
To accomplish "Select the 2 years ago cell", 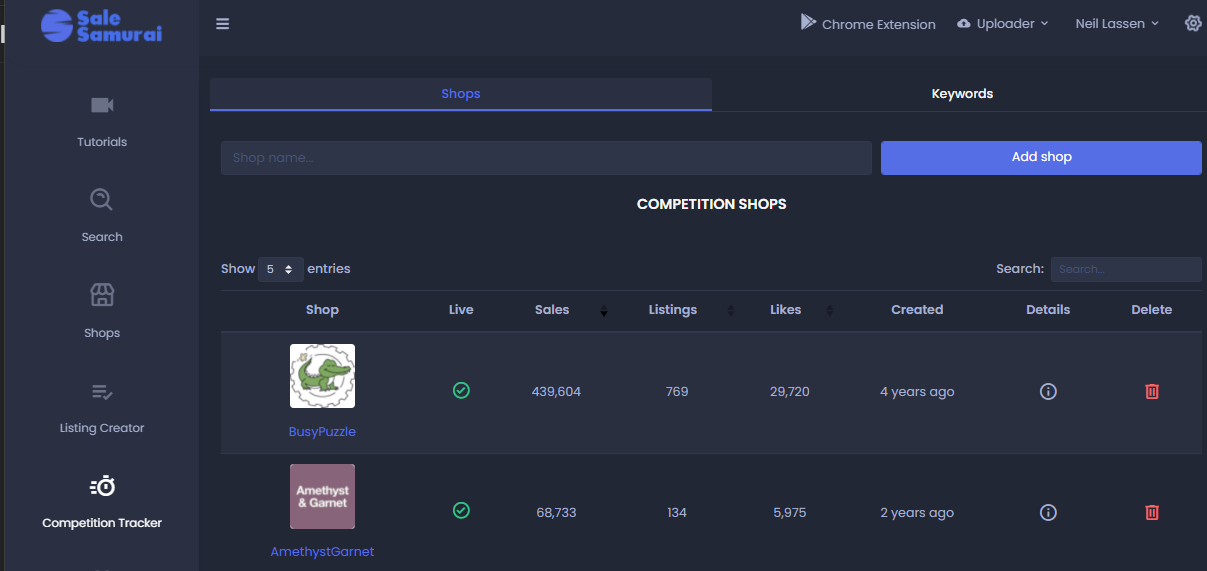I will point(917,513).
